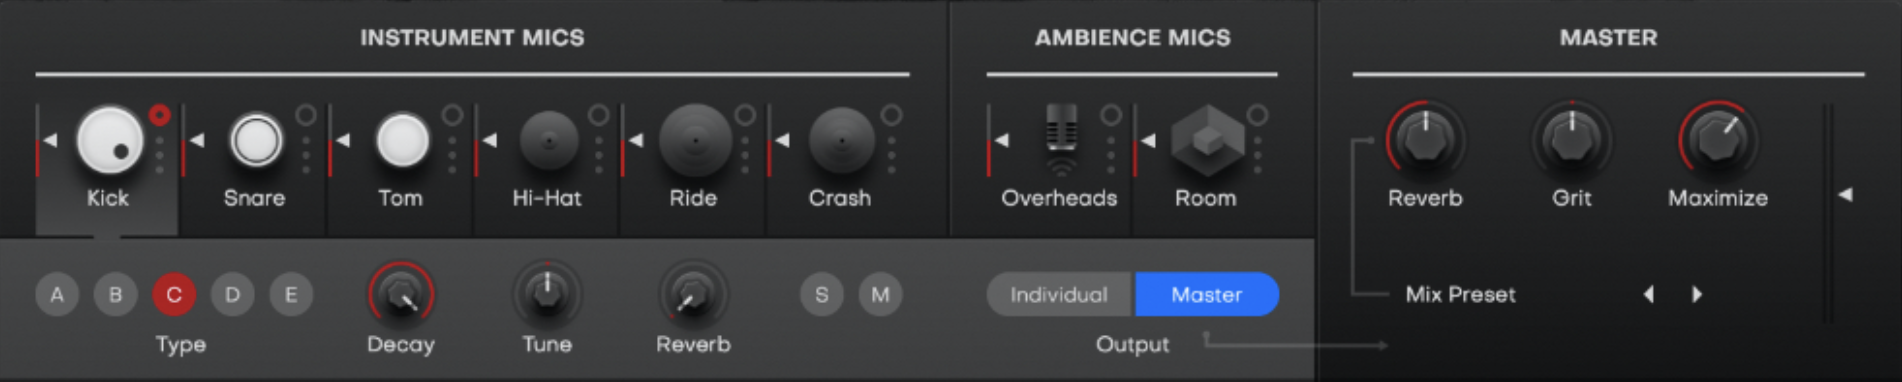The height and width of the screenshot is (382, 1902).
Task: Enable the Snare channel power ring
Action: coord(306,115)
